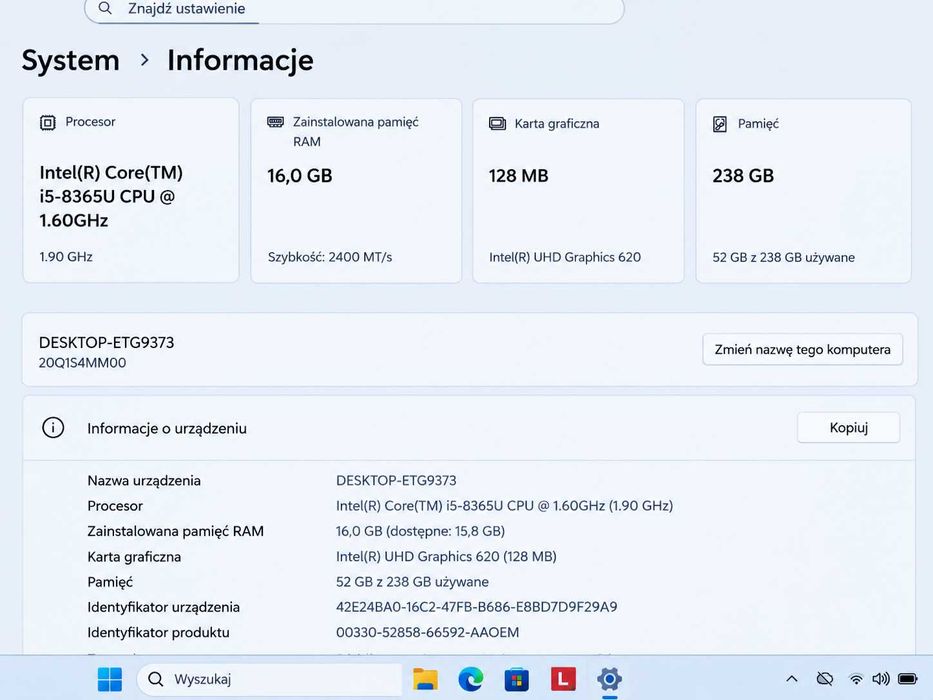Click the 1.90 GHz processor speed text
This screenshot has height=700, width=933.
point(66,257)
